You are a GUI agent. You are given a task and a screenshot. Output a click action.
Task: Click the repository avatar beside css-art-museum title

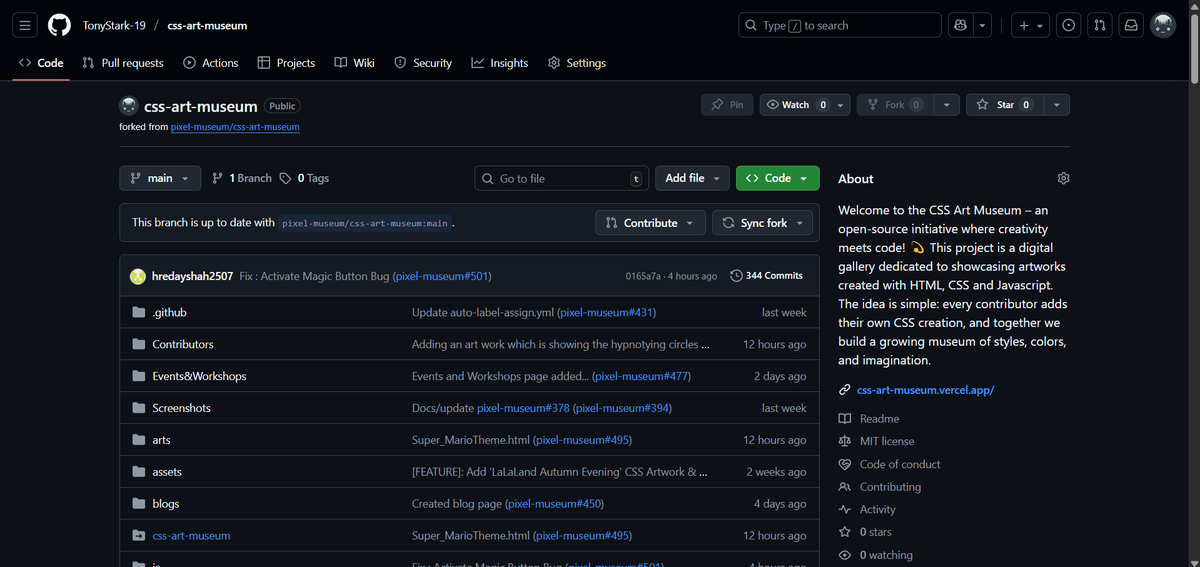[x=128, y=106]
